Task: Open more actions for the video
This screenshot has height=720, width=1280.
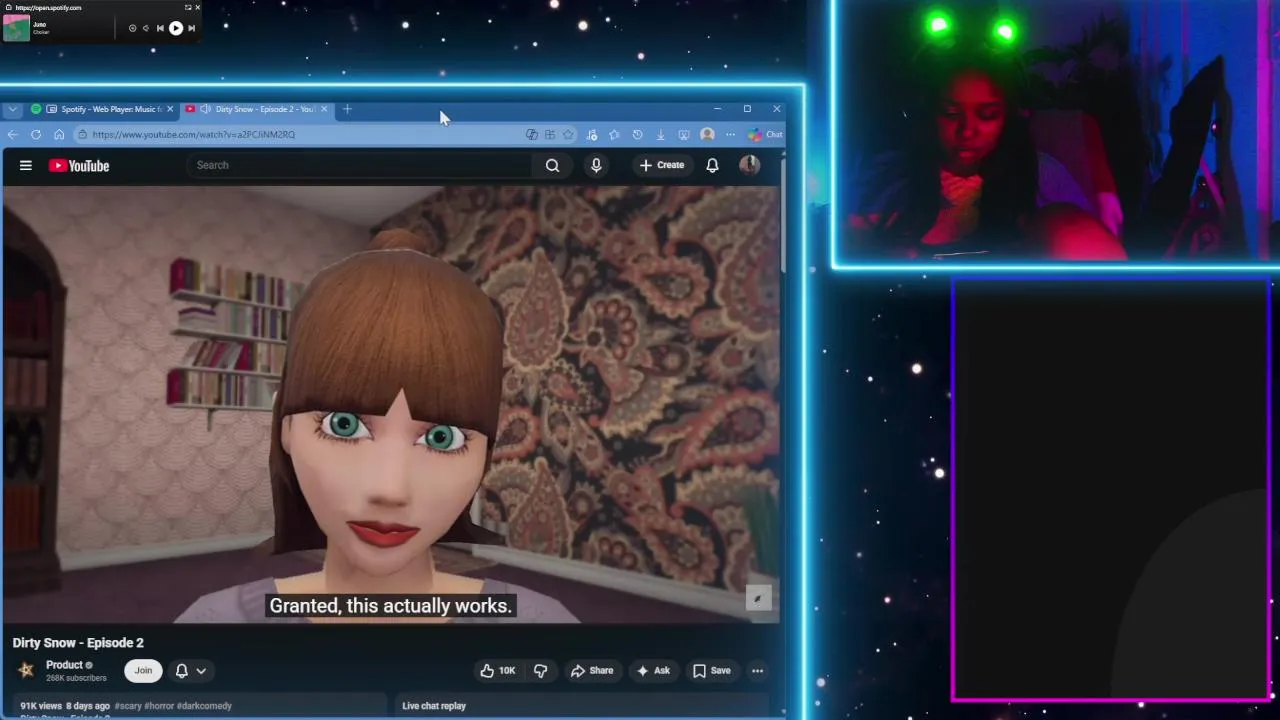Action: 757,670
